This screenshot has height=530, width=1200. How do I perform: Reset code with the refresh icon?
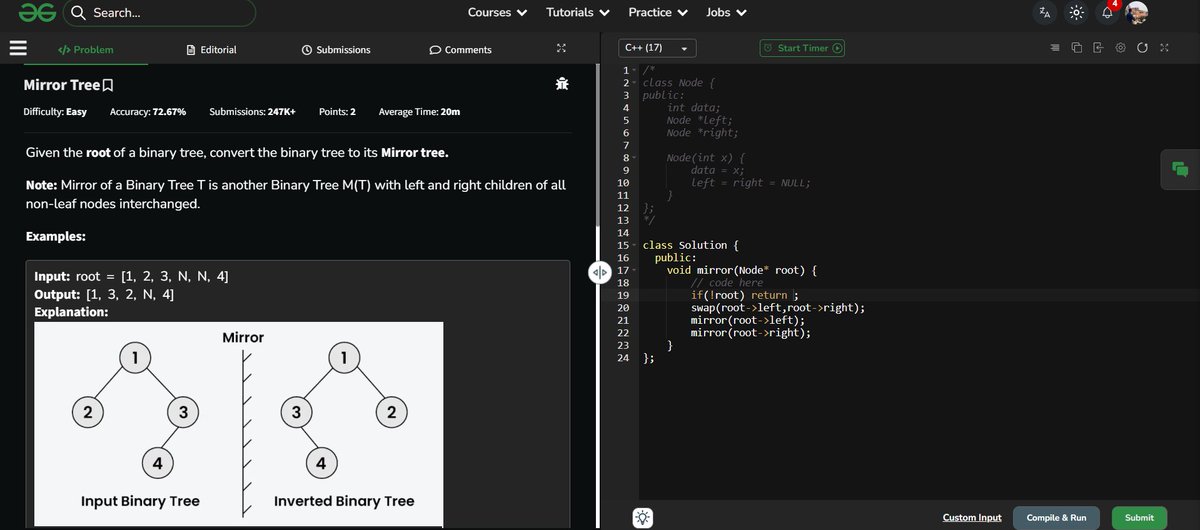pos(1142,48)
